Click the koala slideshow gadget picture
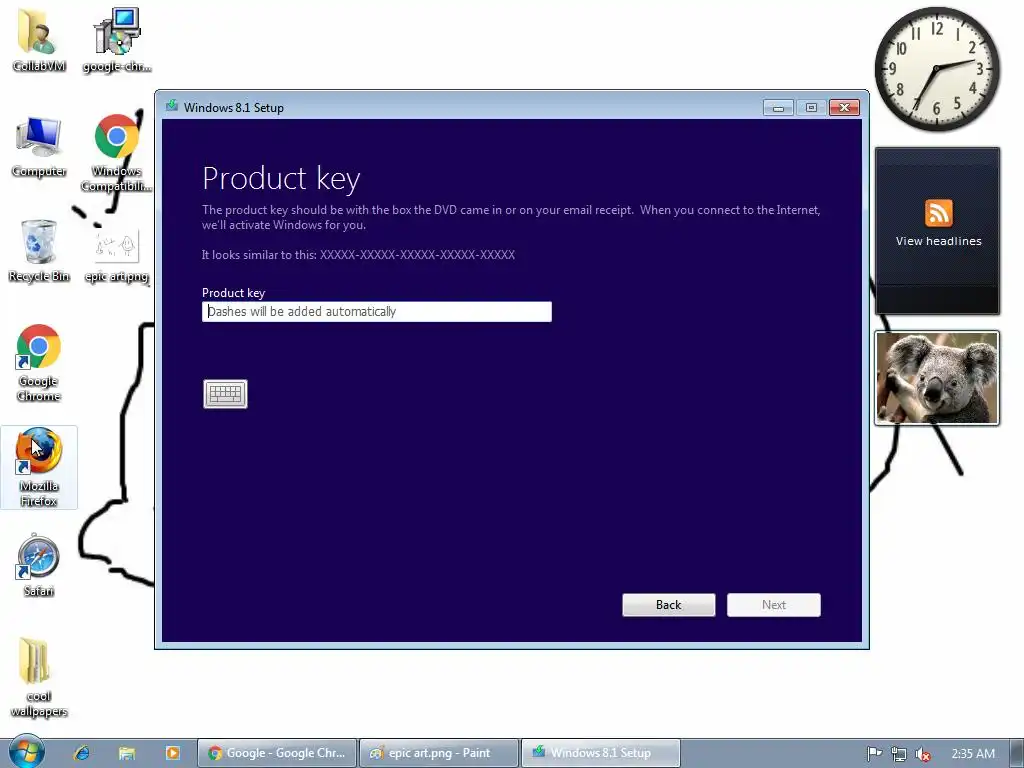Image resolution: width=1024 pixels, height=768 pixels. coord(937,378)
